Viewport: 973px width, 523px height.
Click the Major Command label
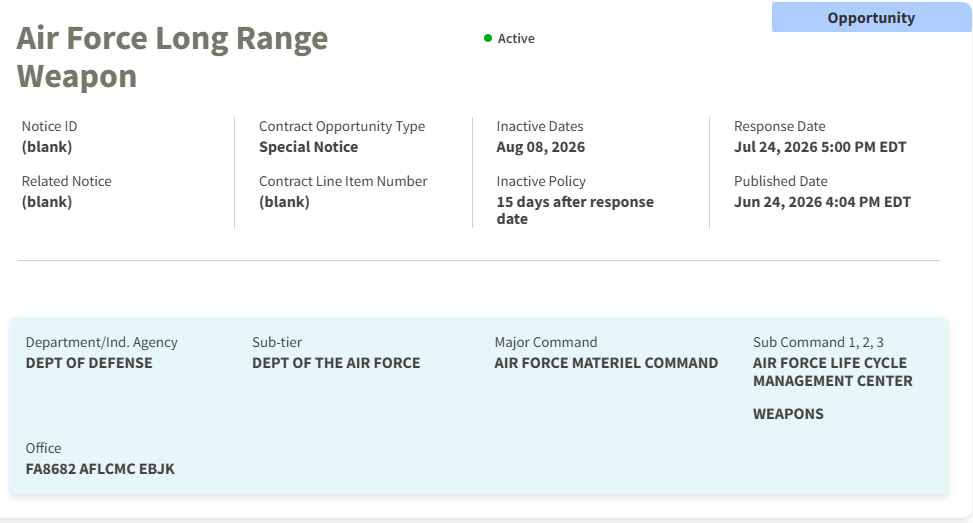coord(546,342)
